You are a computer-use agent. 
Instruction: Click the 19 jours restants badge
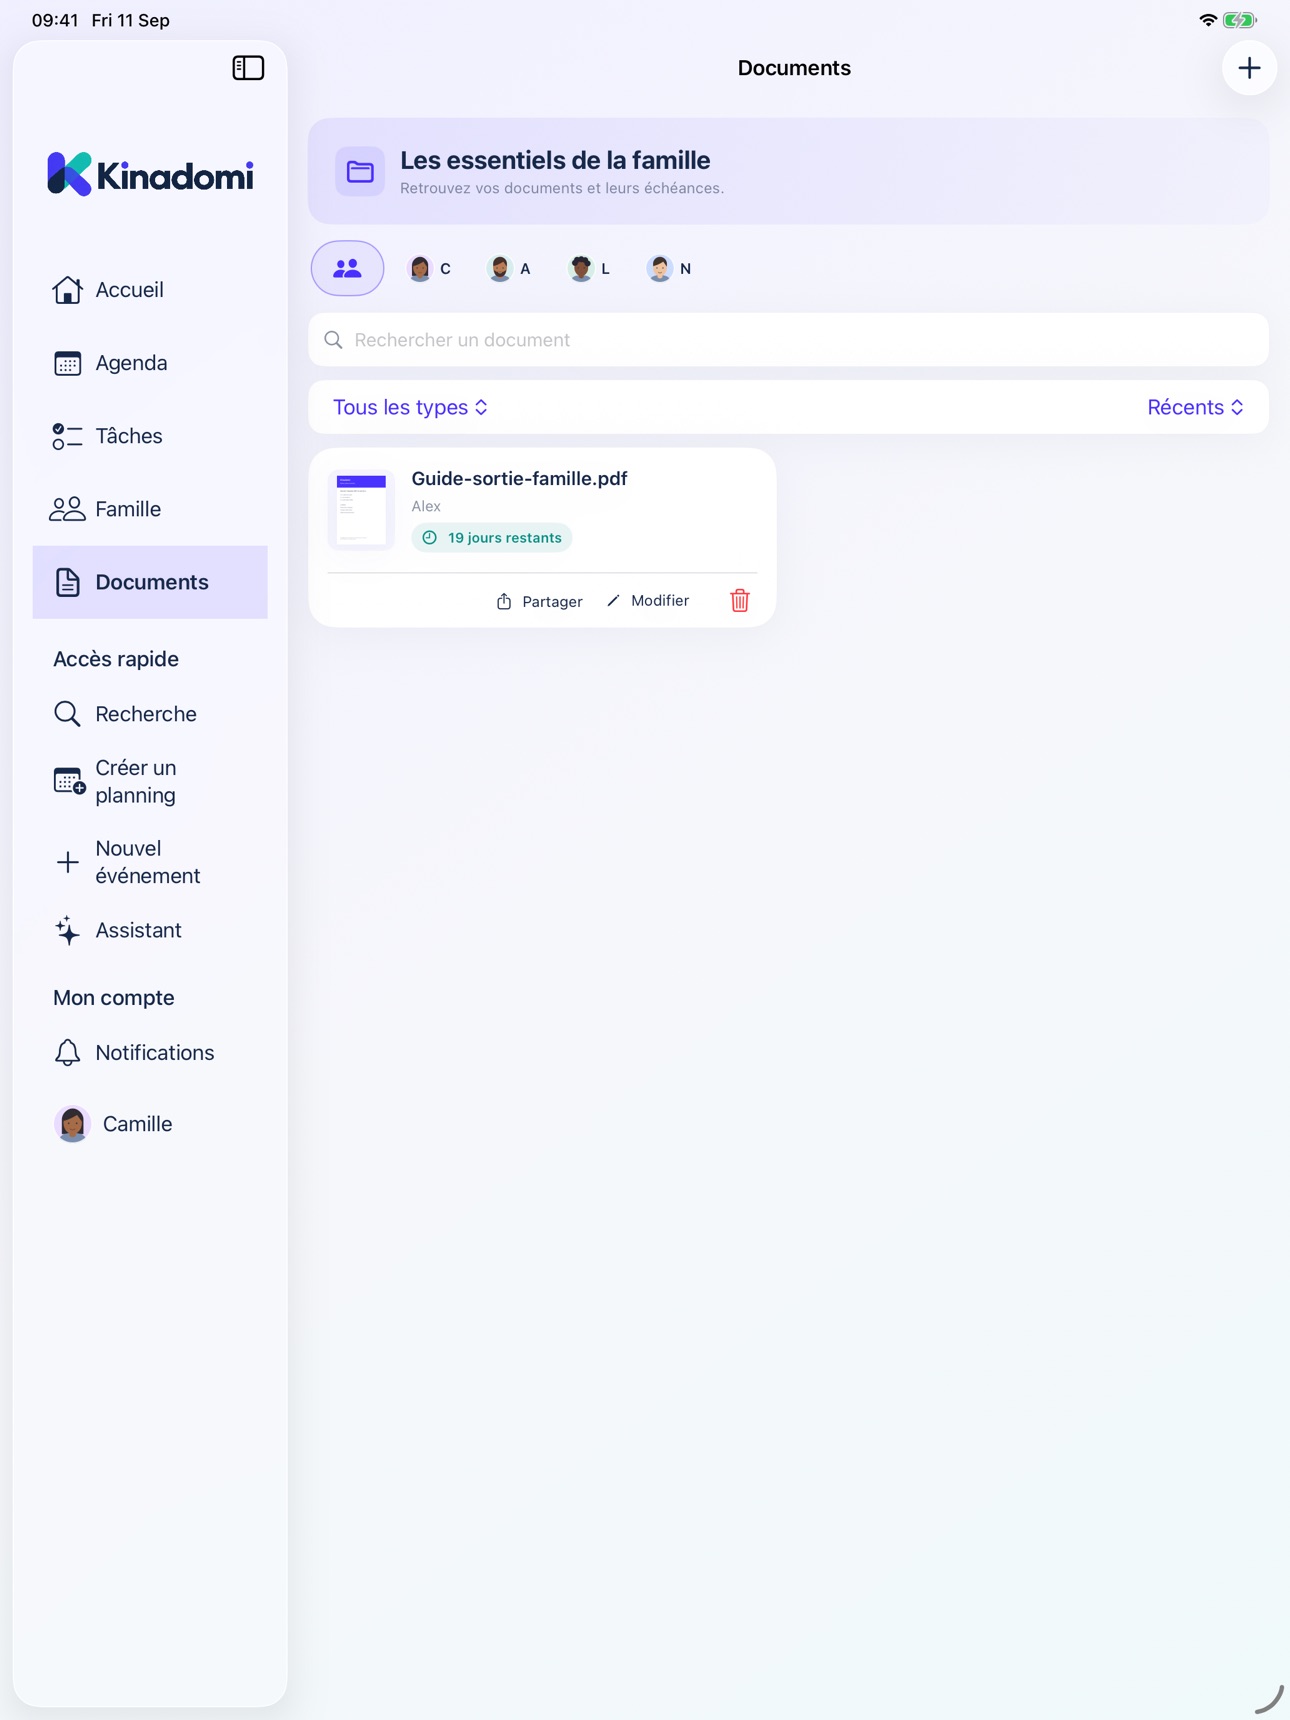coord(492,538)
